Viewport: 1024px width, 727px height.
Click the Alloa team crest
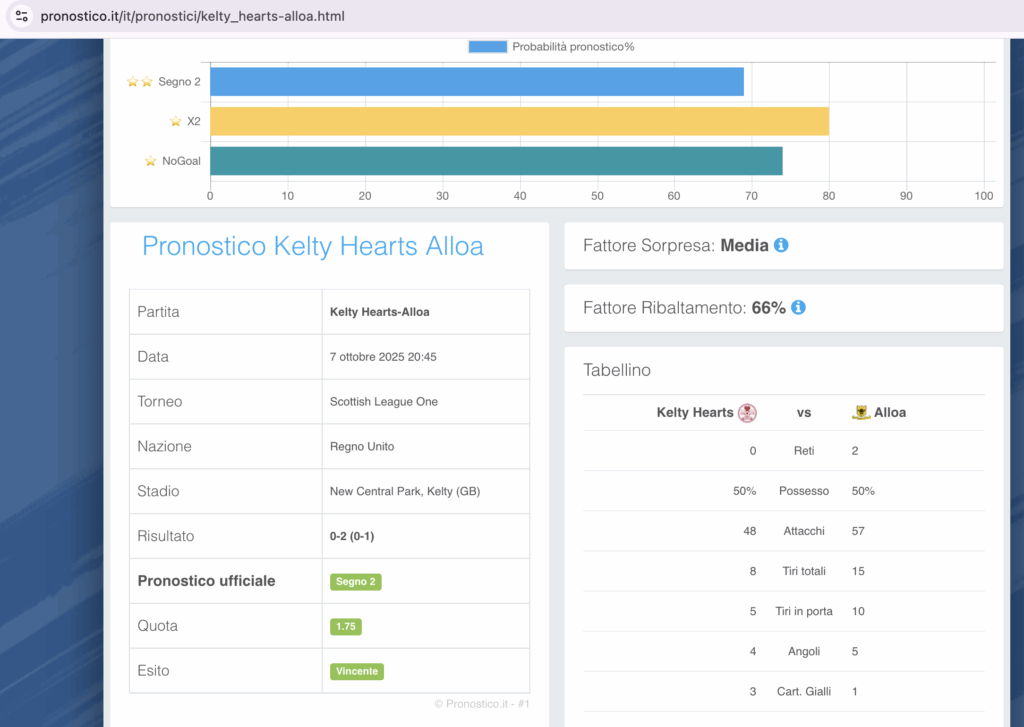[861, 412]
